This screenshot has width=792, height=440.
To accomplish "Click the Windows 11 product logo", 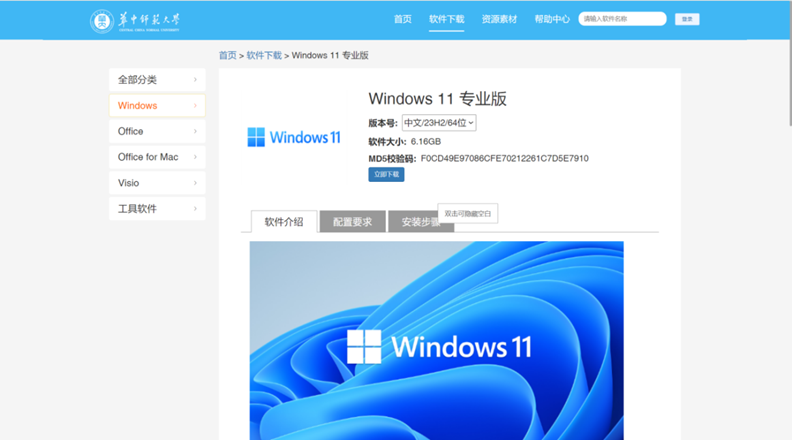I will [293, 137].
